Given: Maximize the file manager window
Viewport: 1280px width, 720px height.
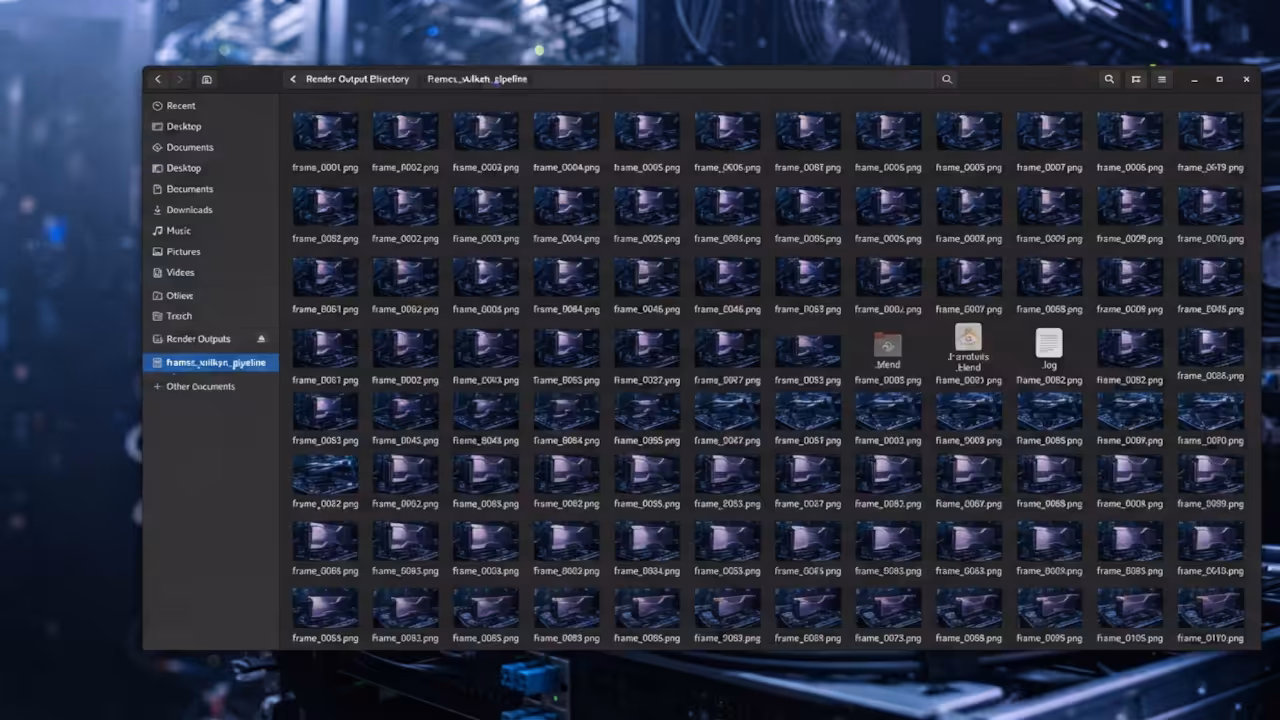Looking at the screenshot, I should point(1219,79).
